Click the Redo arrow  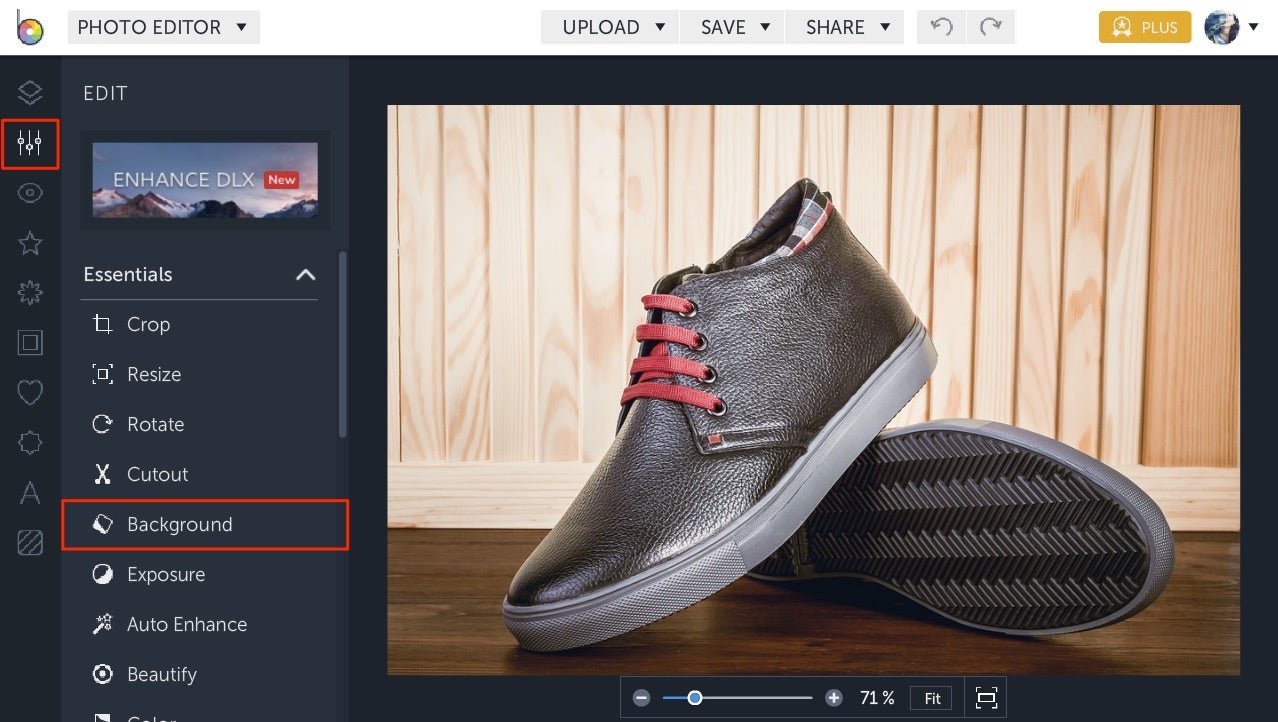(991, 27)
